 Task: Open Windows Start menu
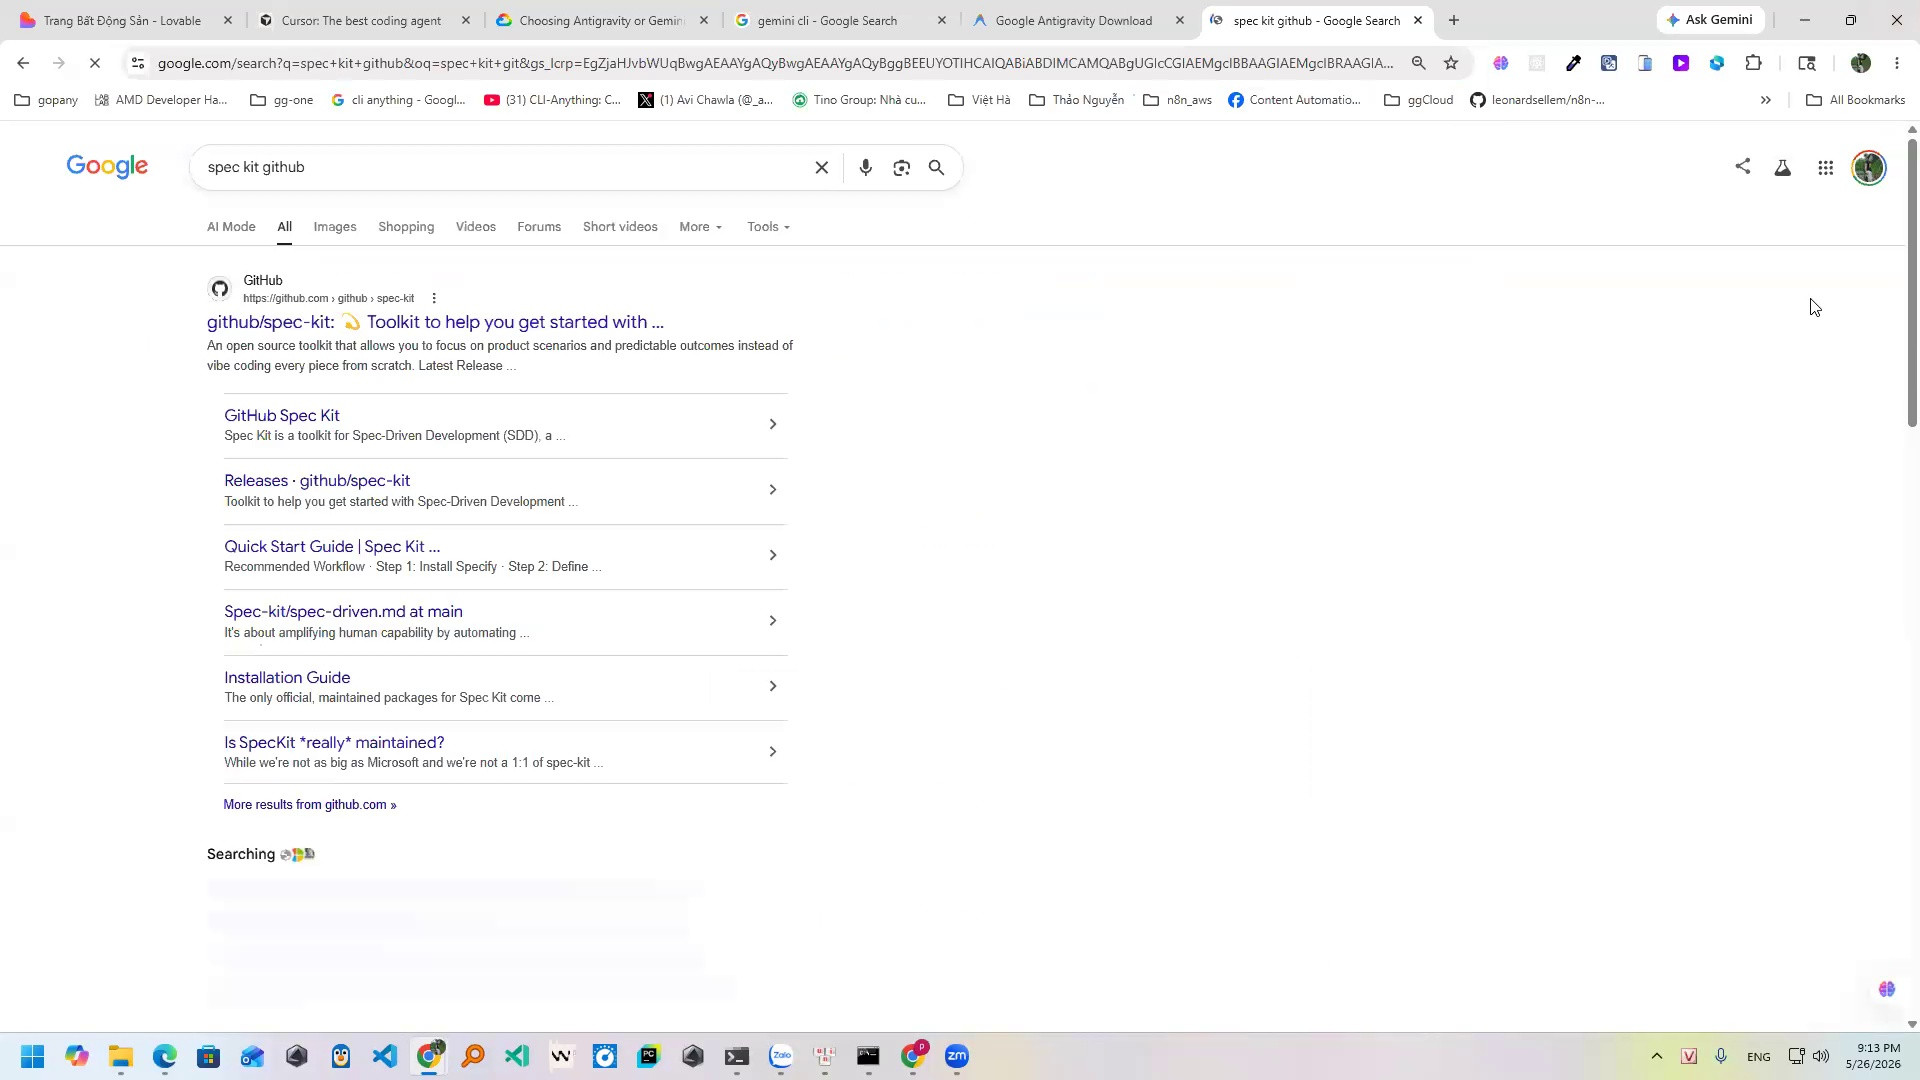click(x=32, y=1056)
